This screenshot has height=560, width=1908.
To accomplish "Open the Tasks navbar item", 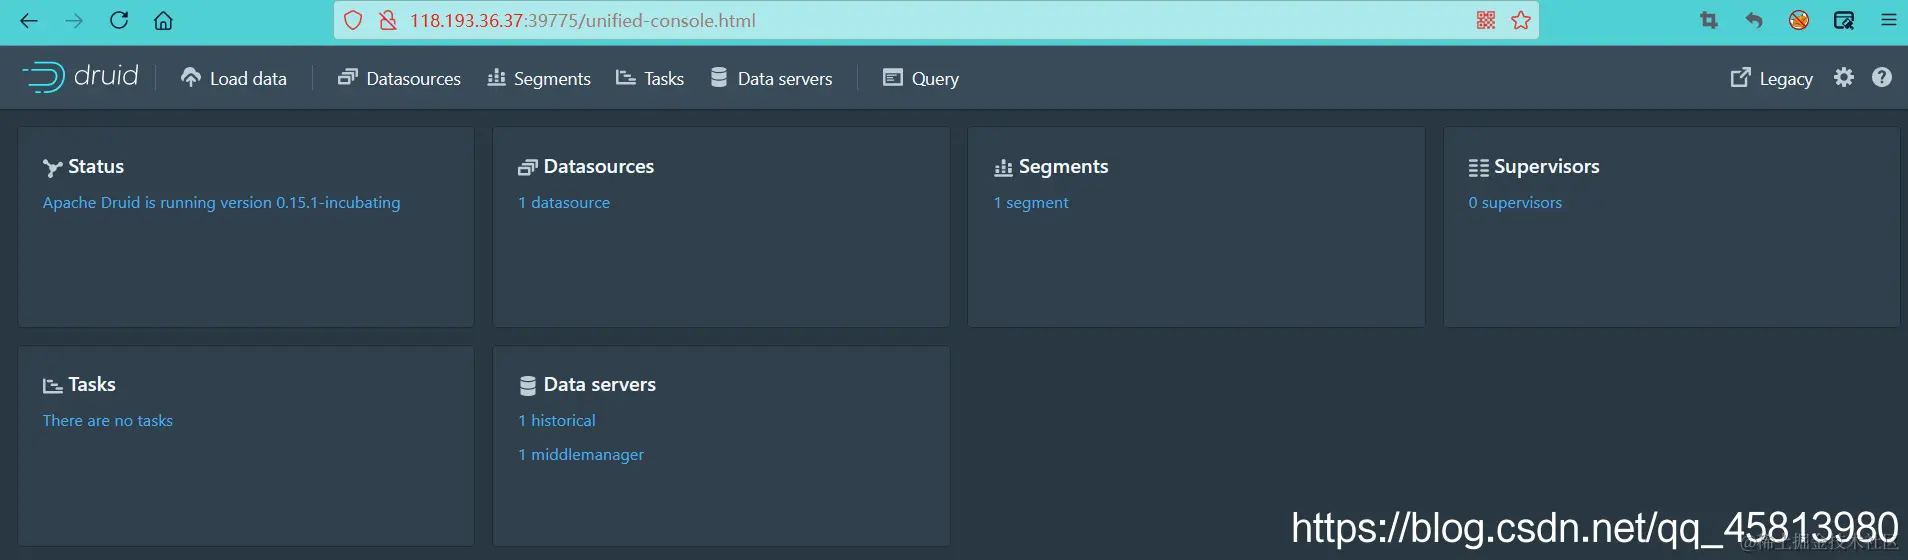I will point(650,78).
